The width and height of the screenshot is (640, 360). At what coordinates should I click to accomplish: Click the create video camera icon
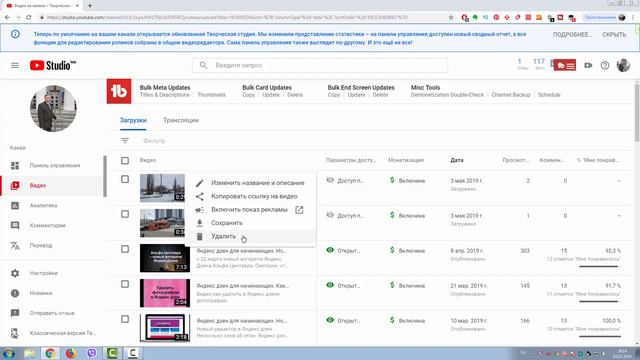[588, 65]
